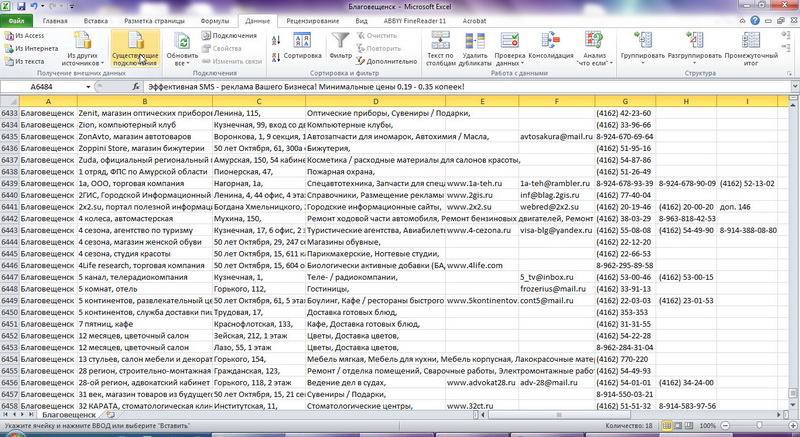800x437 pixels.
Task: Click the Subtotal button
Action: click(x=751, y=49)
